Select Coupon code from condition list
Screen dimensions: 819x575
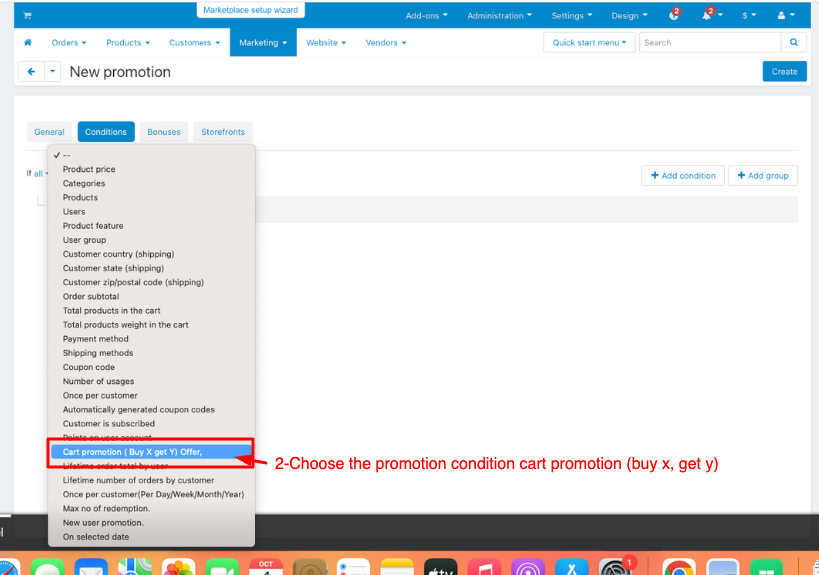(x=89, y=367)
